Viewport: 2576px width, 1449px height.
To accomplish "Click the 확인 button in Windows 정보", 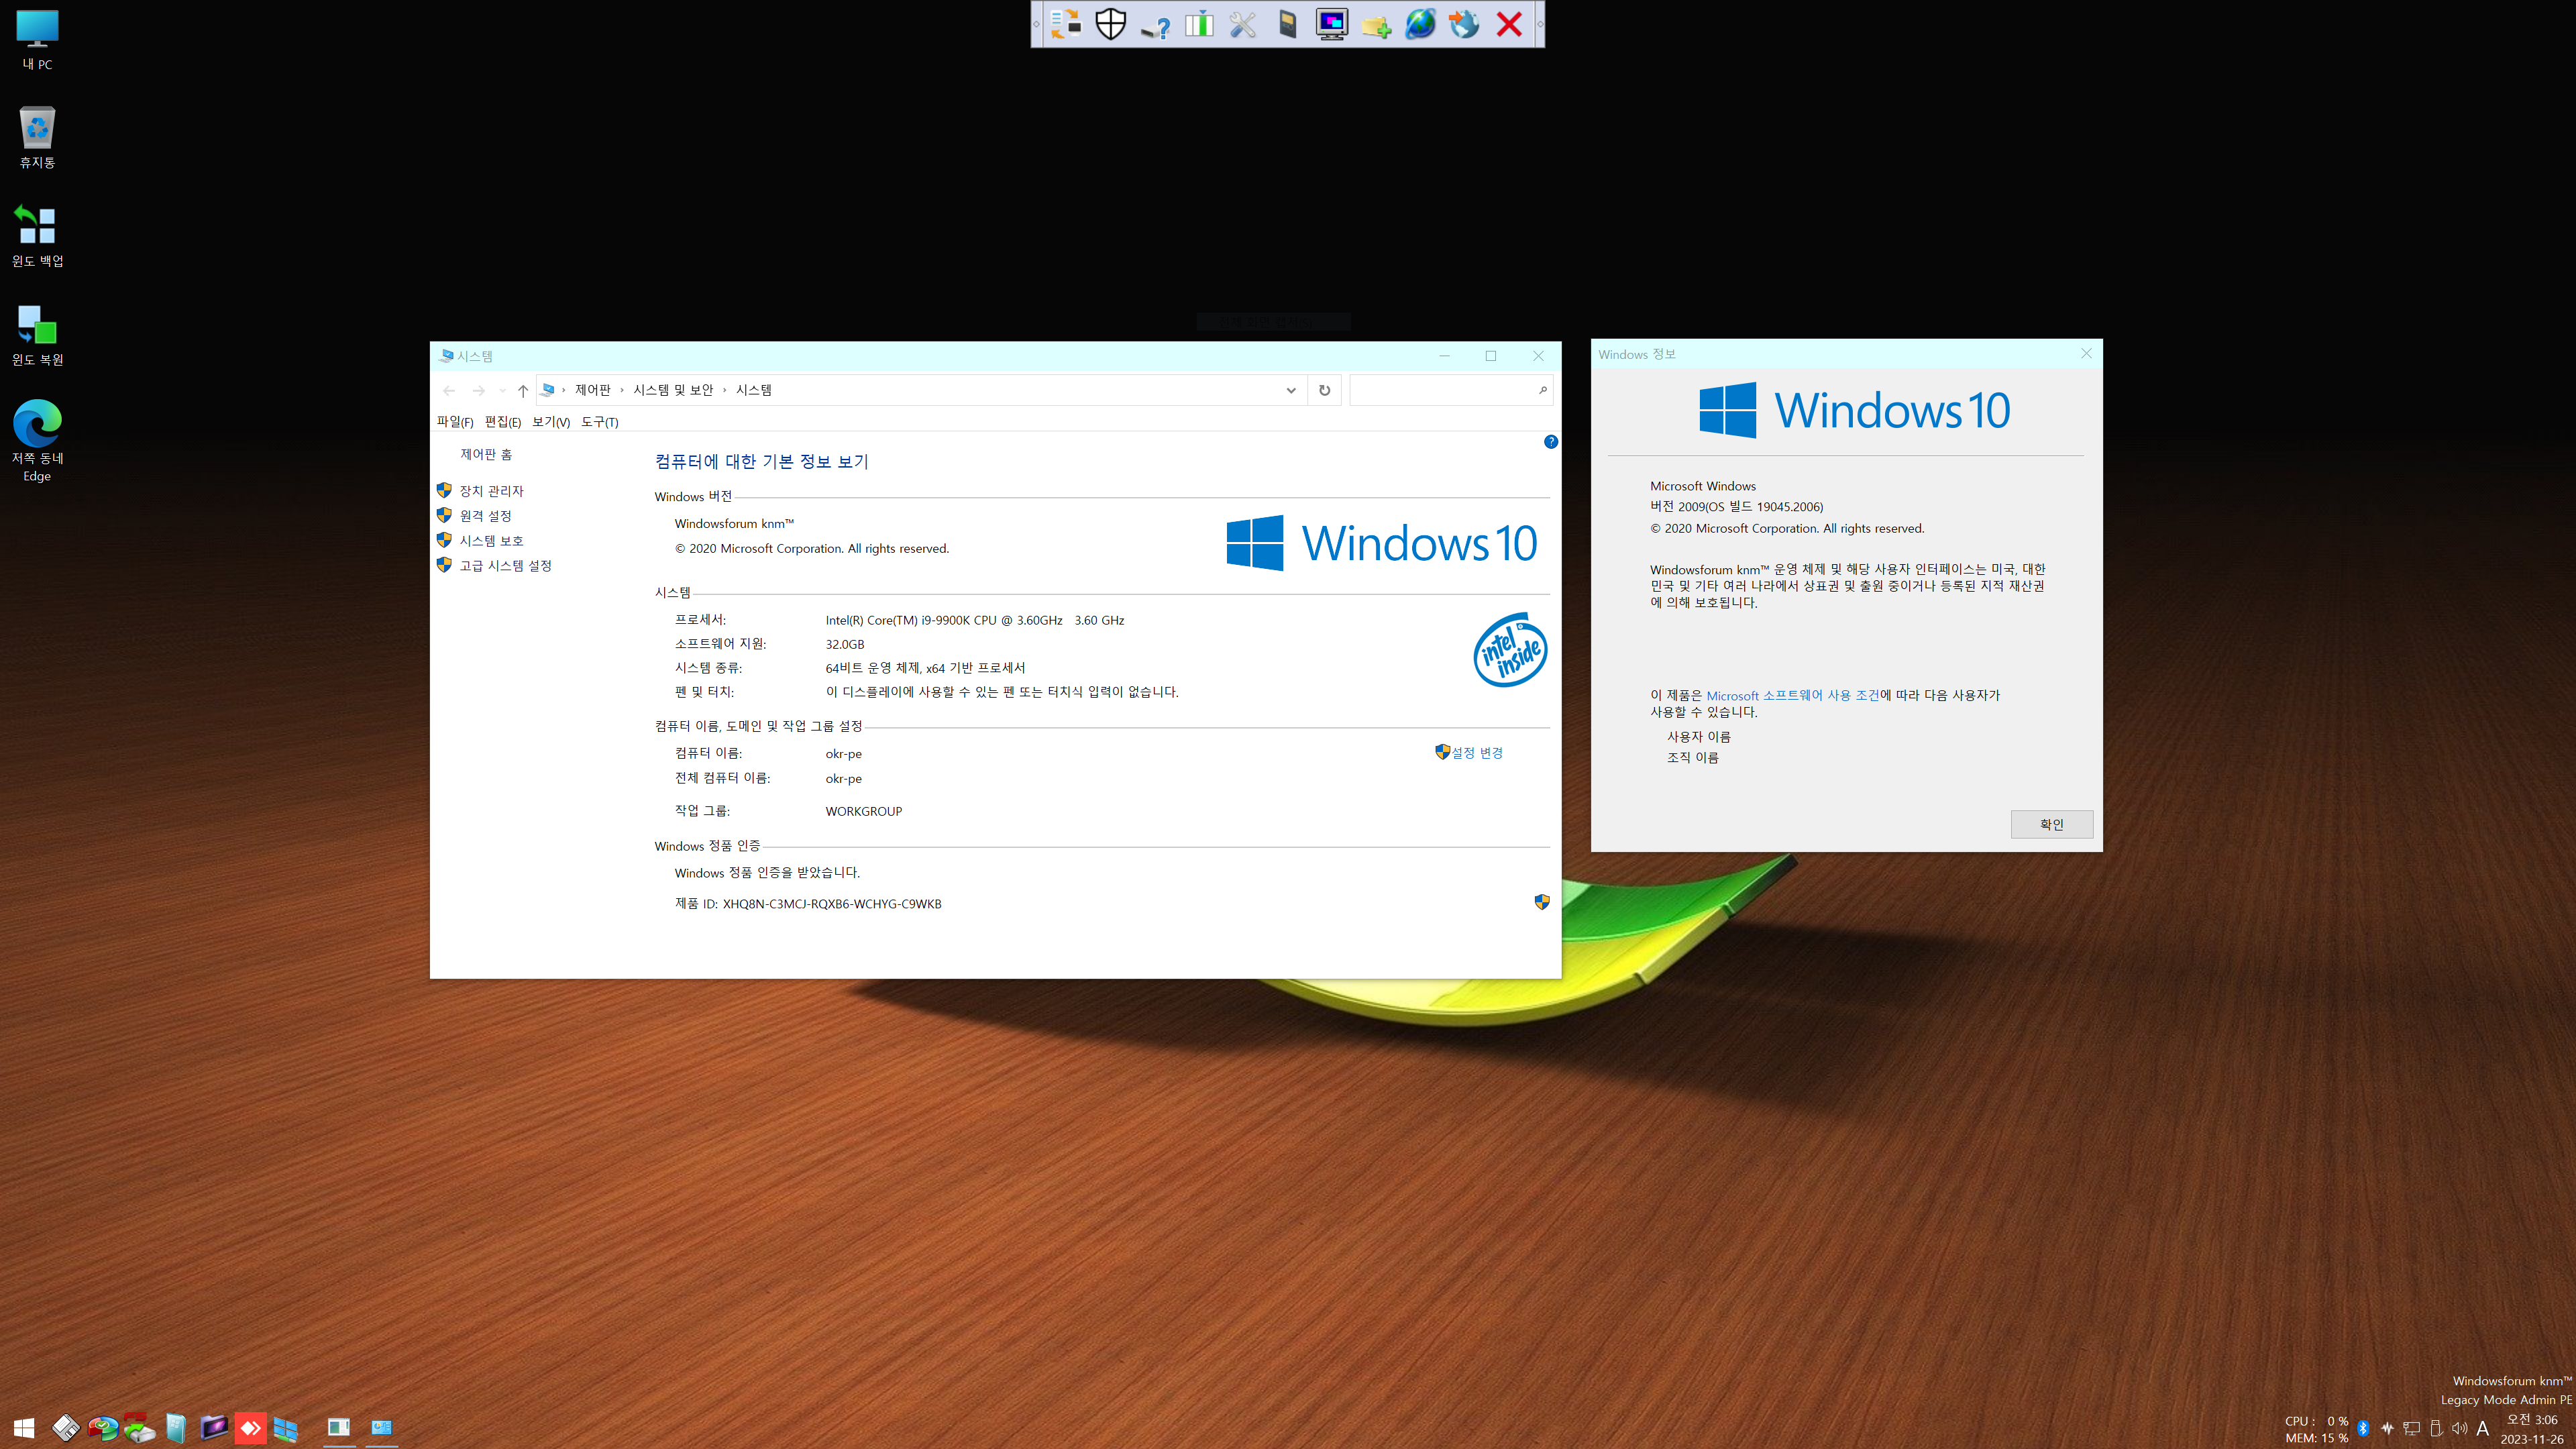I will tap(2052, 824).
